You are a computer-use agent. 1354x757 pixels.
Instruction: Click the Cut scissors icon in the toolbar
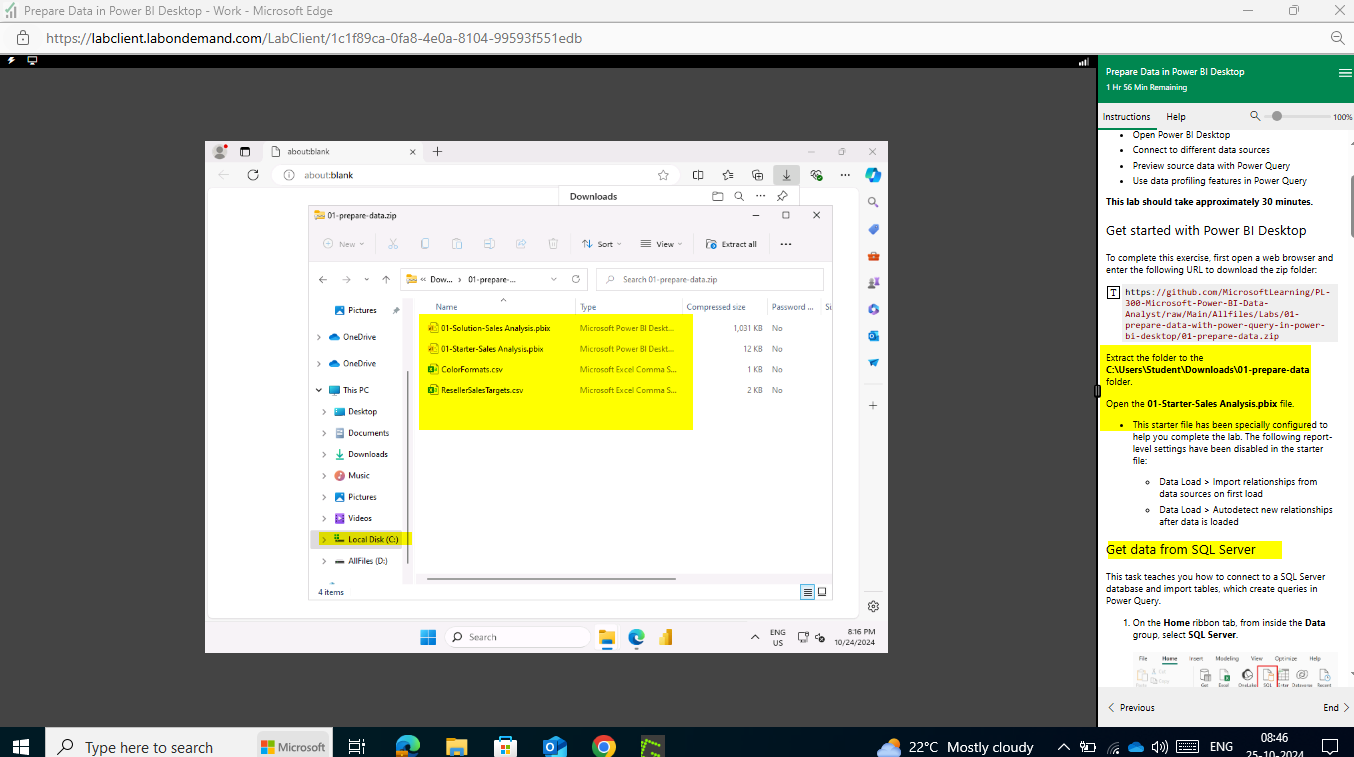[x=393, y=244]
